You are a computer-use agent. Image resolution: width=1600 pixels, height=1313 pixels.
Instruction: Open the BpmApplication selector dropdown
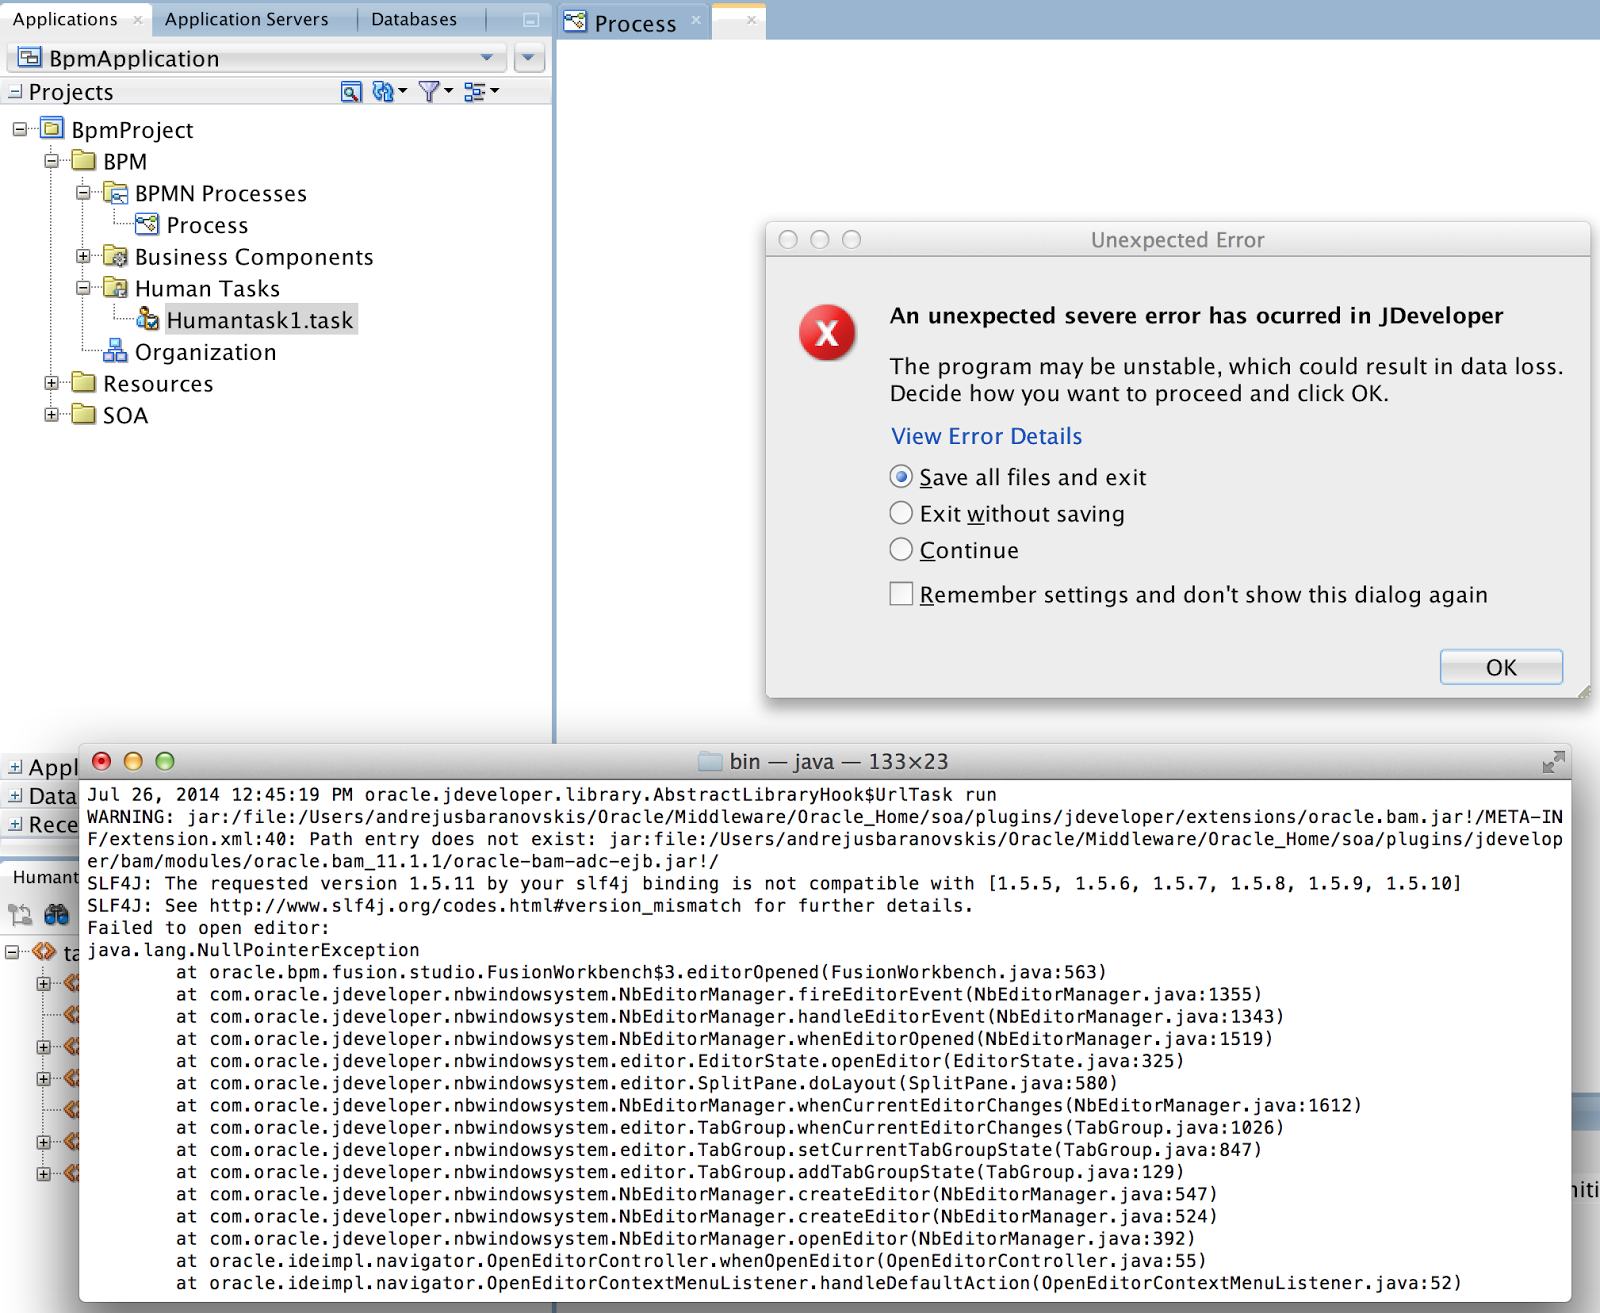pyautogui.click(x=486, y=58)
